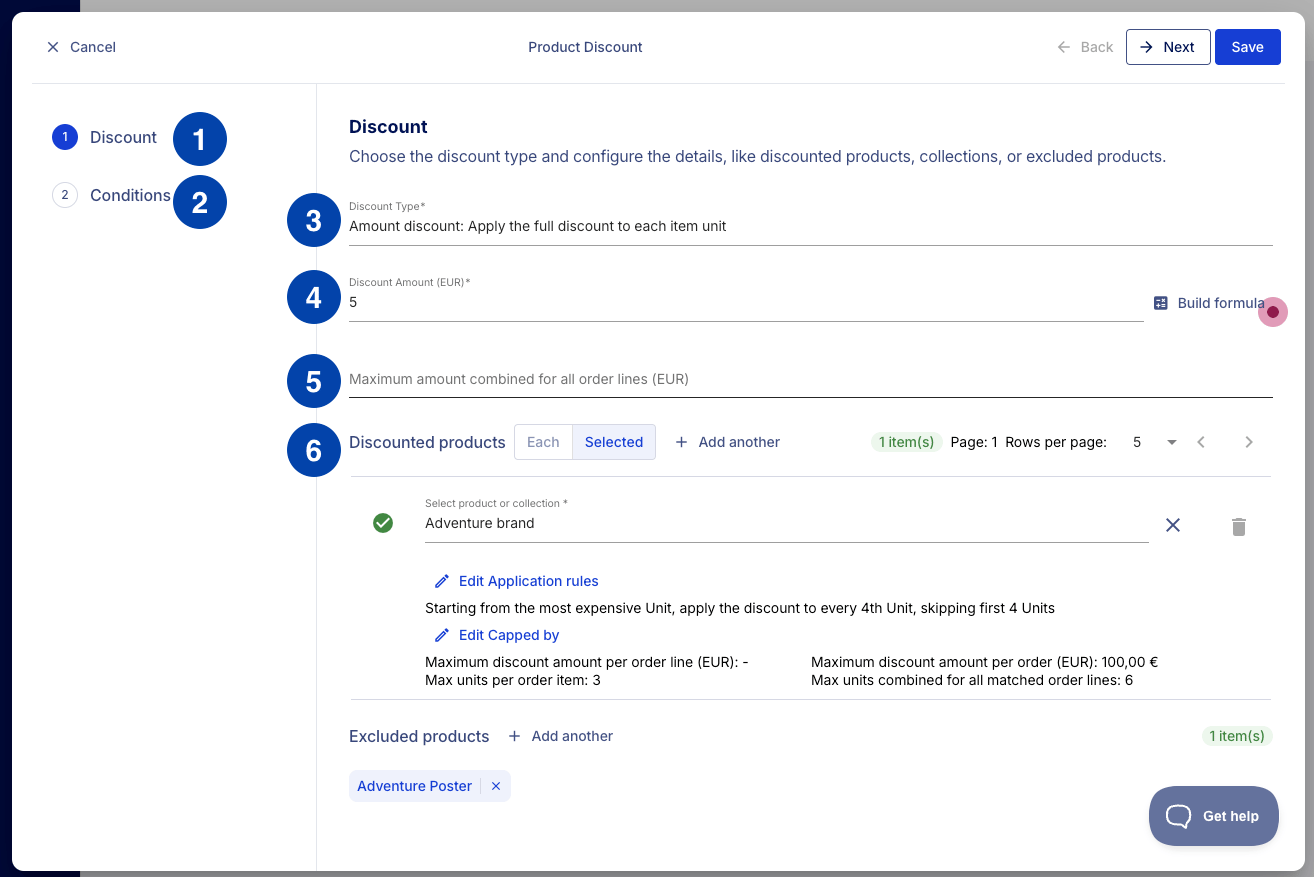Click the Build formula calculator icon

(1161, 303)
